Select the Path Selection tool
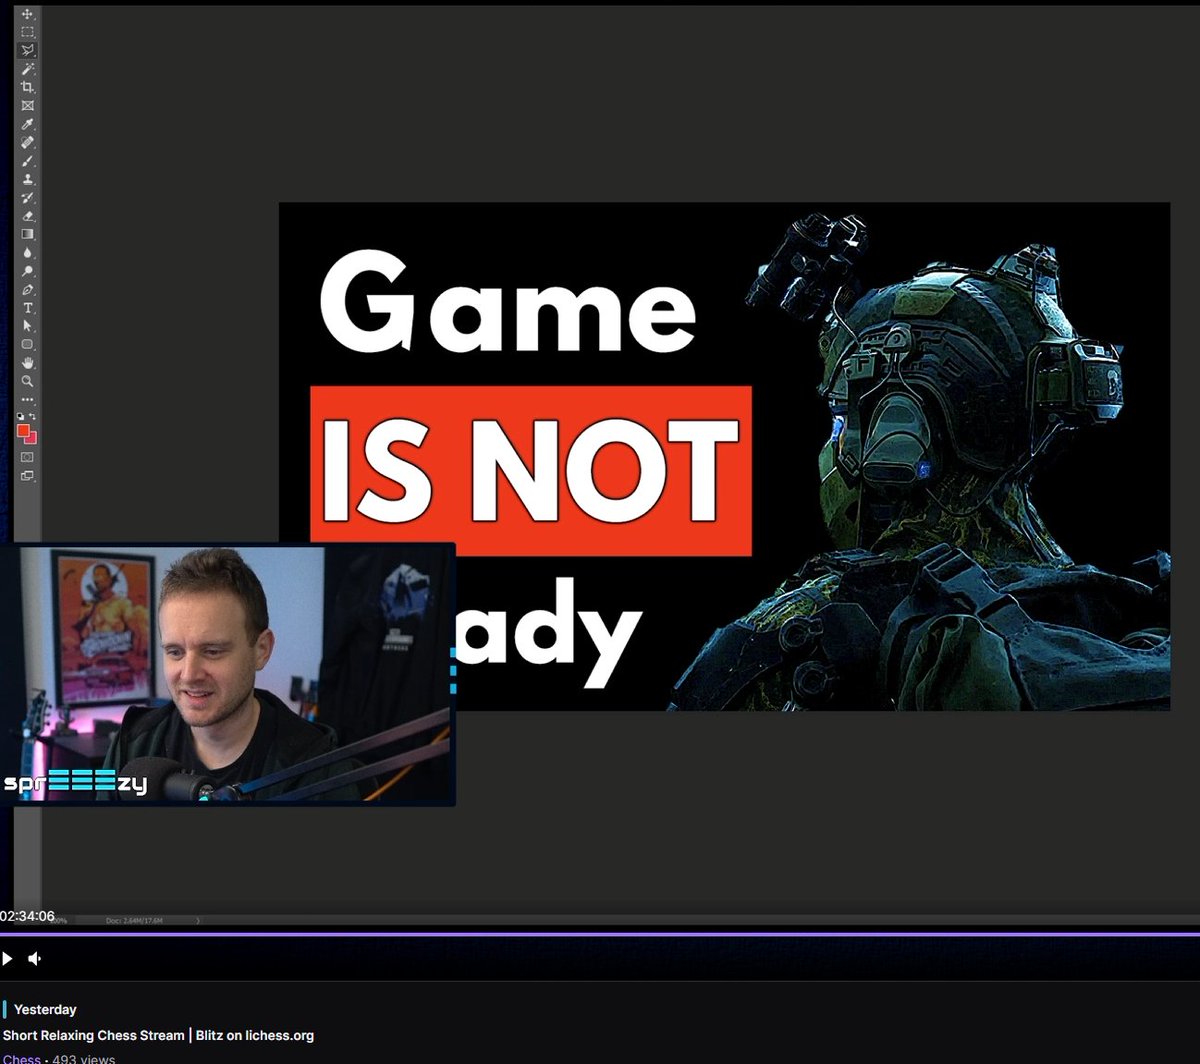The height and width of the screenshot is (1064, 1200). tap(28, 325)
